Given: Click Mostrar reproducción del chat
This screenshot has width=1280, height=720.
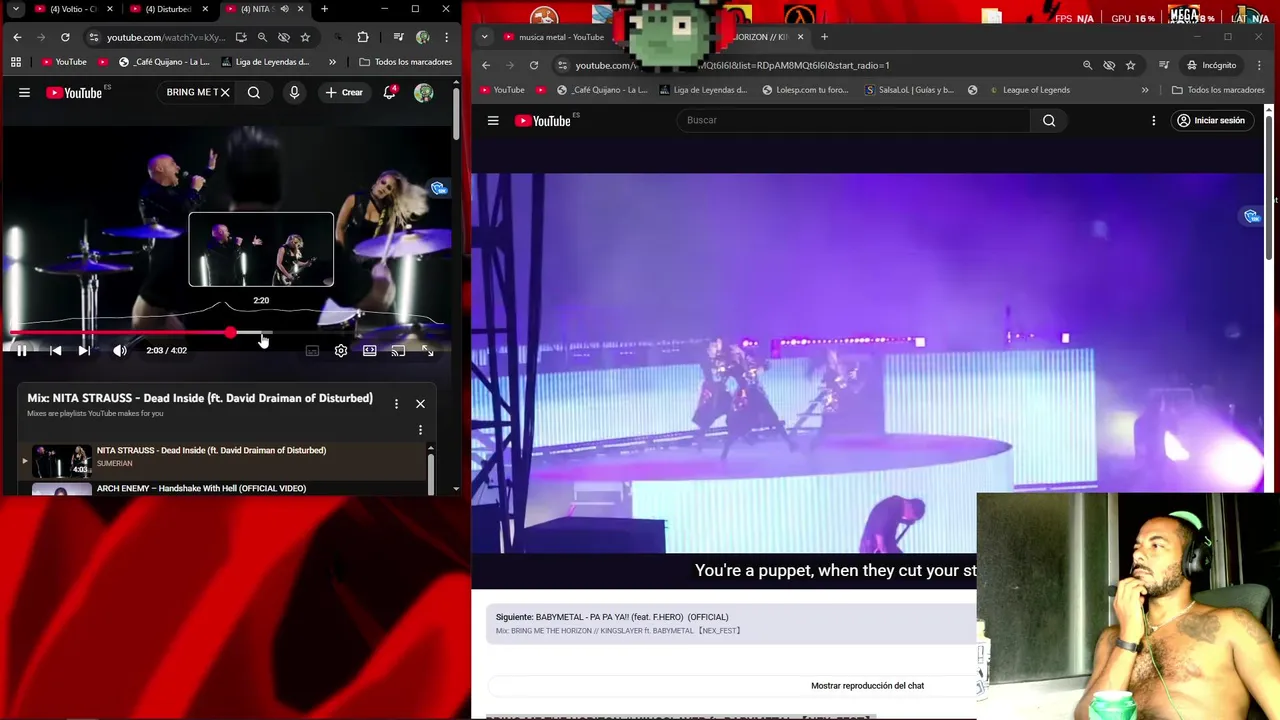Looking at the screenshot, I should tap(867, 686).
